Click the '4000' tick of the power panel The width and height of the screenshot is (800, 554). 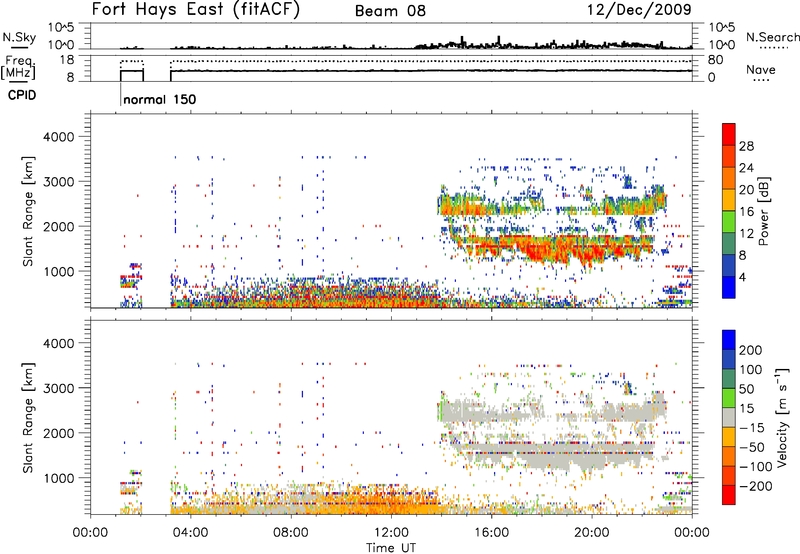[58, 137]
